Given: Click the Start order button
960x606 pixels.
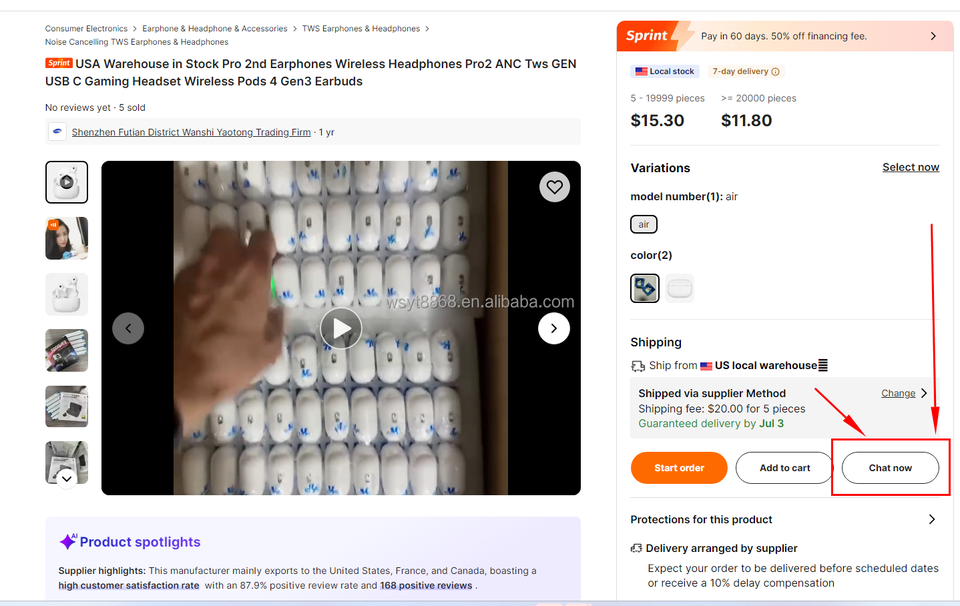Looking at the screenshot, I should tap(679, 468).
